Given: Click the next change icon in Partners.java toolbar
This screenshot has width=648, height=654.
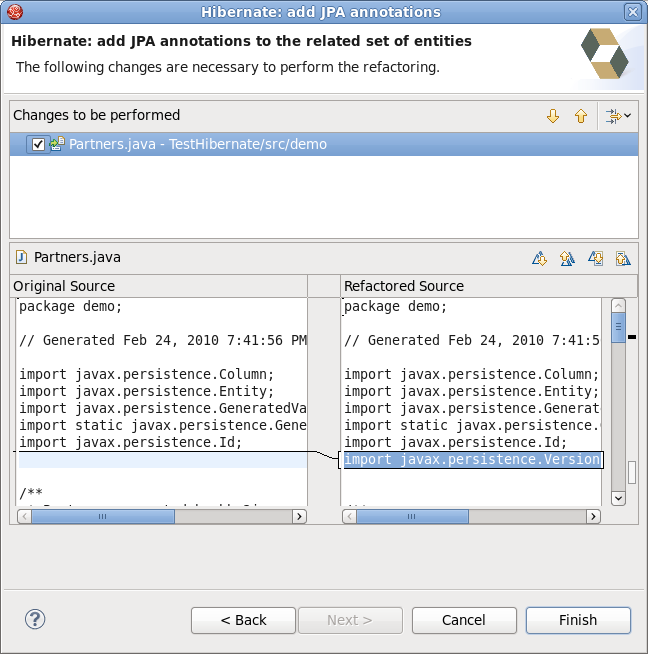Looking at the screenshot, I should coord(595,259).
